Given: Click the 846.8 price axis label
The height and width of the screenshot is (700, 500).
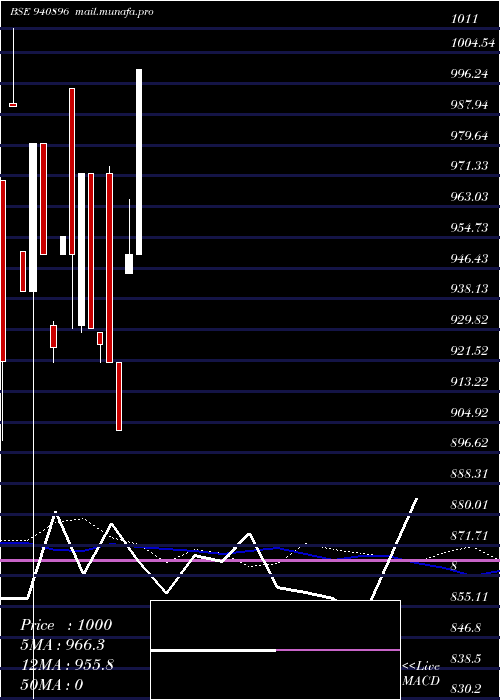Looking at the screenshot, I should pos(466,628).
